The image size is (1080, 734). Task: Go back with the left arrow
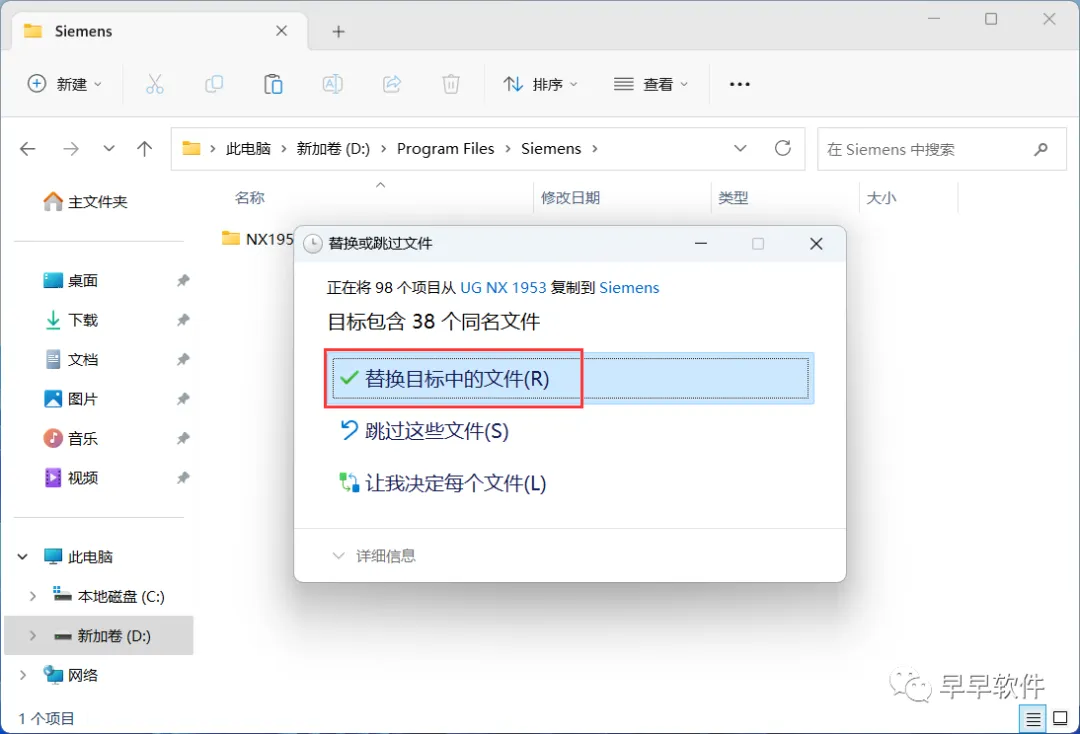pyautogui.click(x=28, y=149)
